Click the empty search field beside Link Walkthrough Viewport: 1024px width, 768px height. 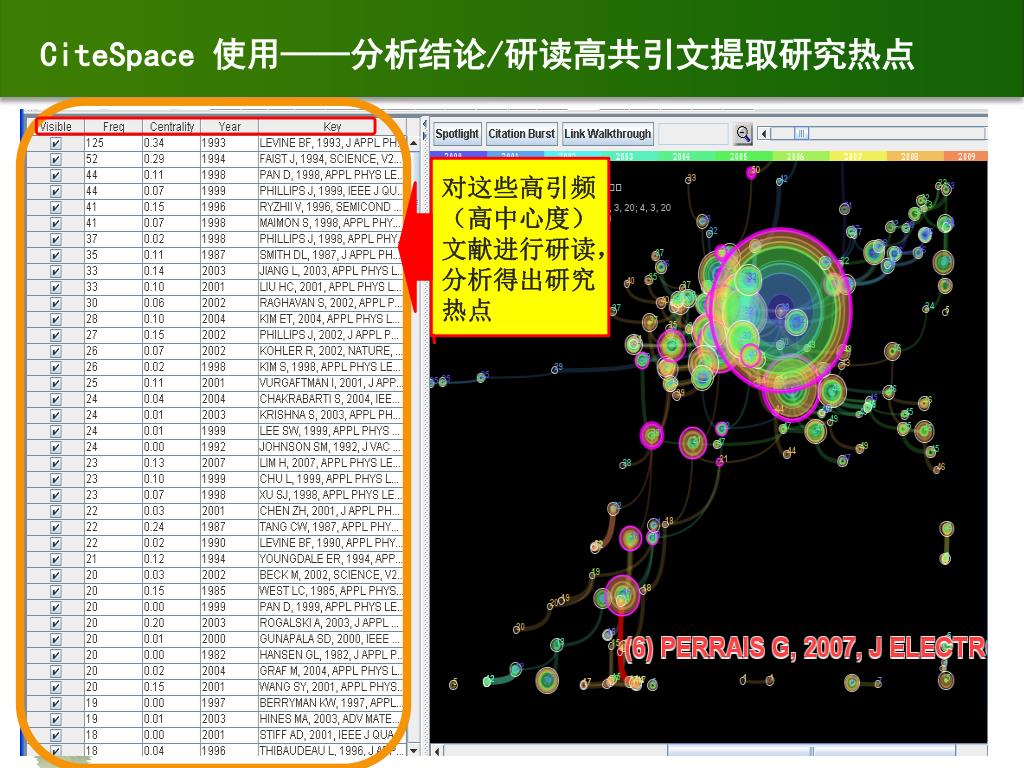[693, 134]
